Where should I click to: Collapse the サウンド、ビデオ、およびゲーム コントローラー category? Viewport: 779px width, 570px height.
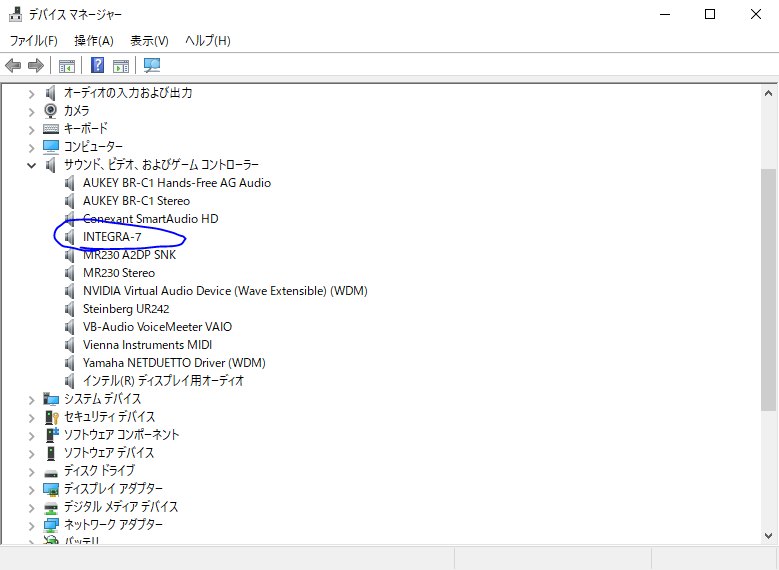tap(31, 165)
